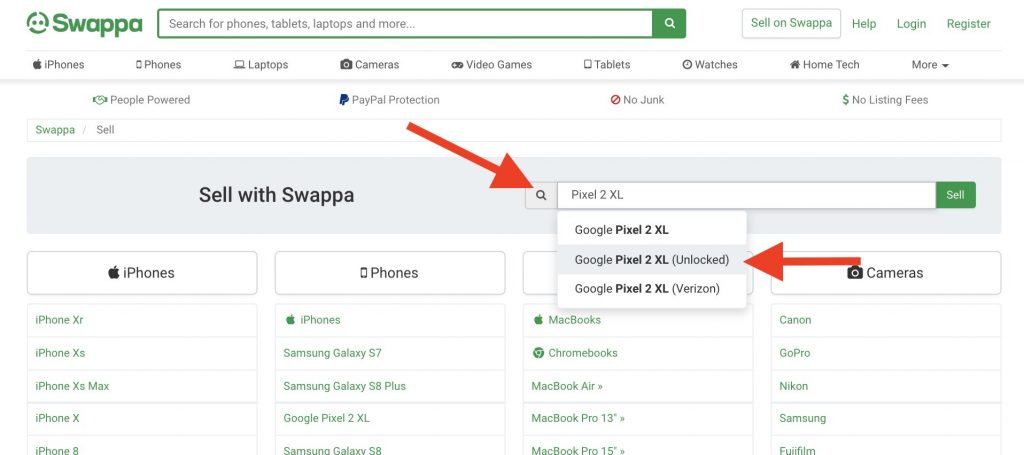Click the iPhones category header button

(142, 273)
